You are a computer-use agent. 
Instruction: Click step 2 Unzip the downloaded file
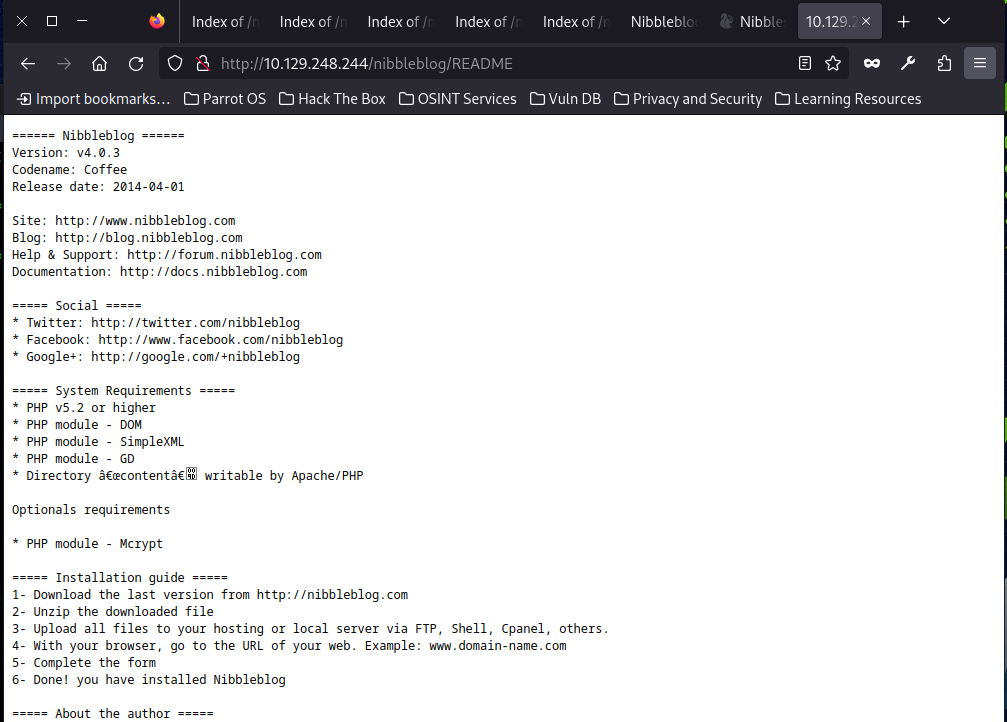(112, 612)
